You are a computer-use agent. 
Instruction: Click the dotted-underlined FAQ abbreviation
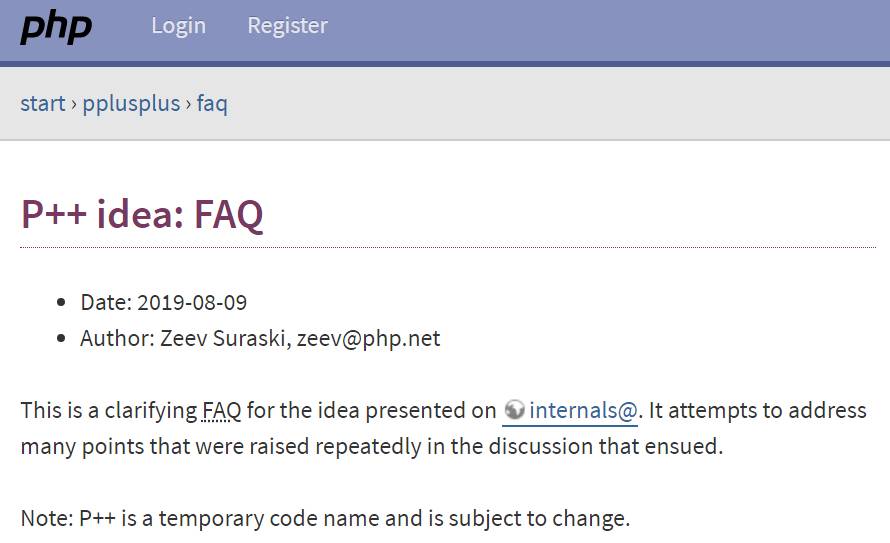click(x=222, y=410)
